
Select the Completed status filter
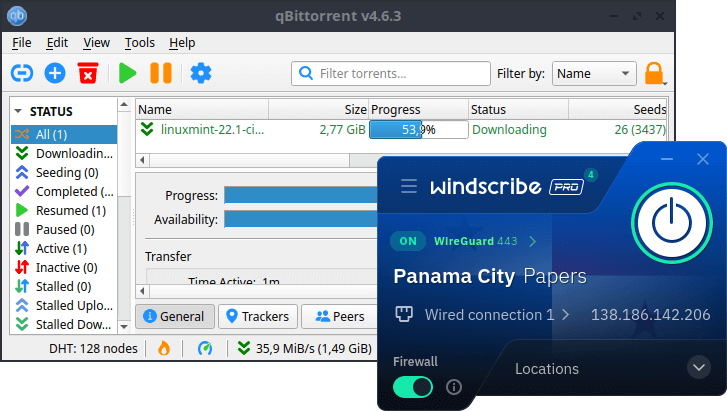pyautogui.click(x=64, y=192)
